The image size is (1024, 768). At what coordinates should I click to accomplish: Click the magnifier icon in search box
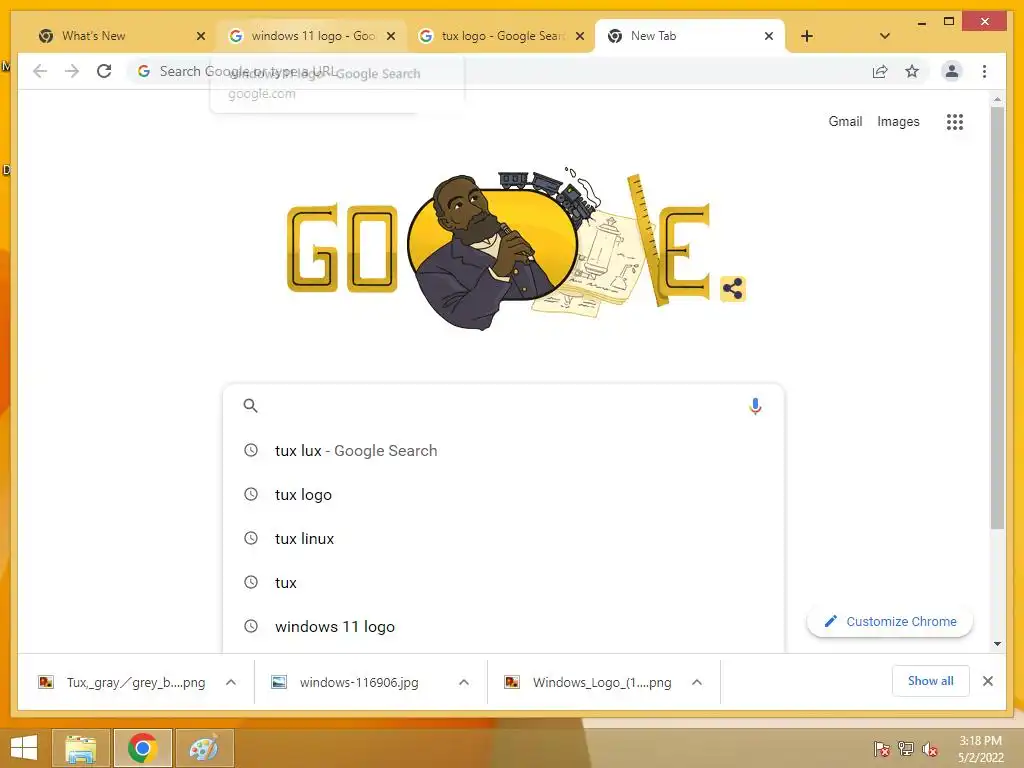(250, 406)
